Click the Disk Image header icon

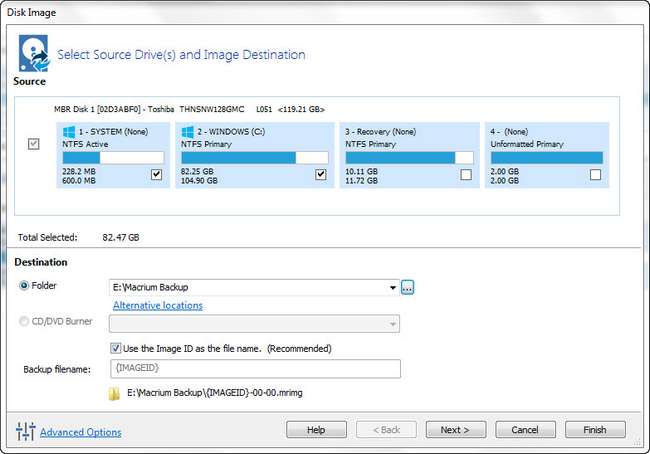33,55
